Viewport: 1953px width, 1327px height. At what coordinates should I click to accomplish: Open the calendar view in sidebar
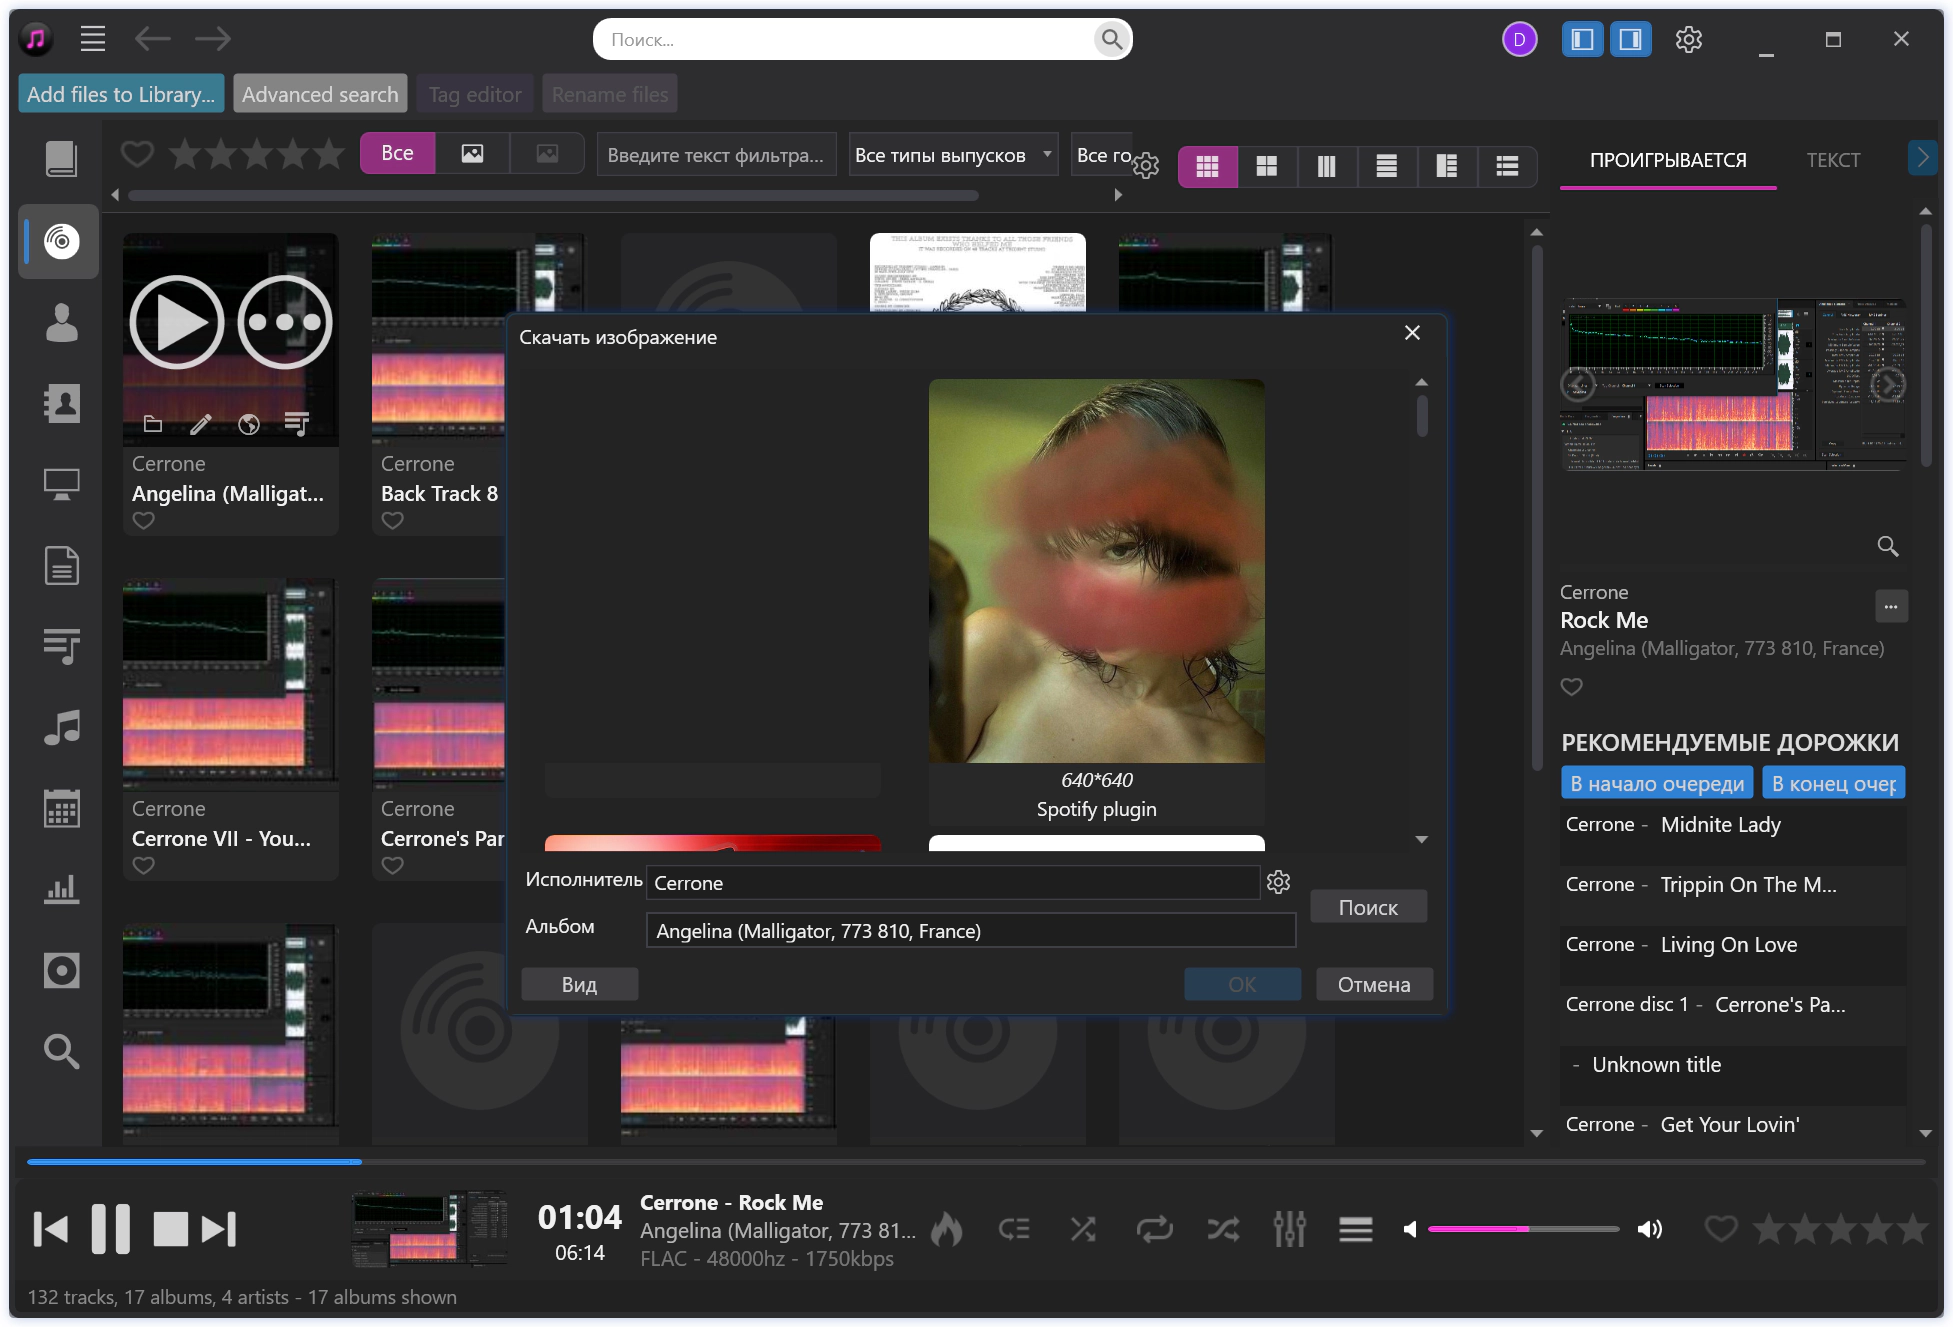coord(61,808)
